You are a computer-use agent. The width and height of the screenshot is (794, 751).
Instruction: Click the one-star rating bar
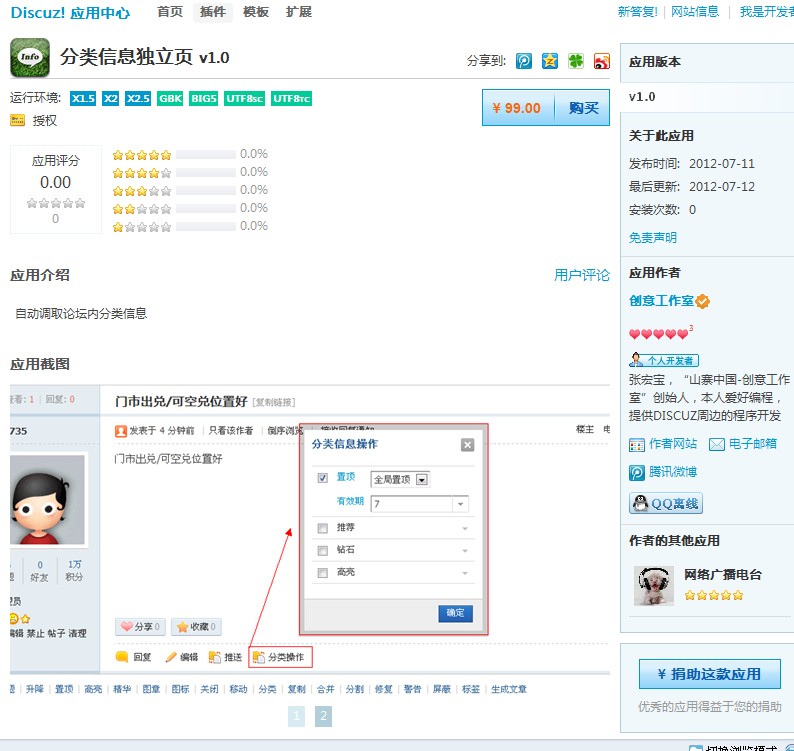click(206, 226)
